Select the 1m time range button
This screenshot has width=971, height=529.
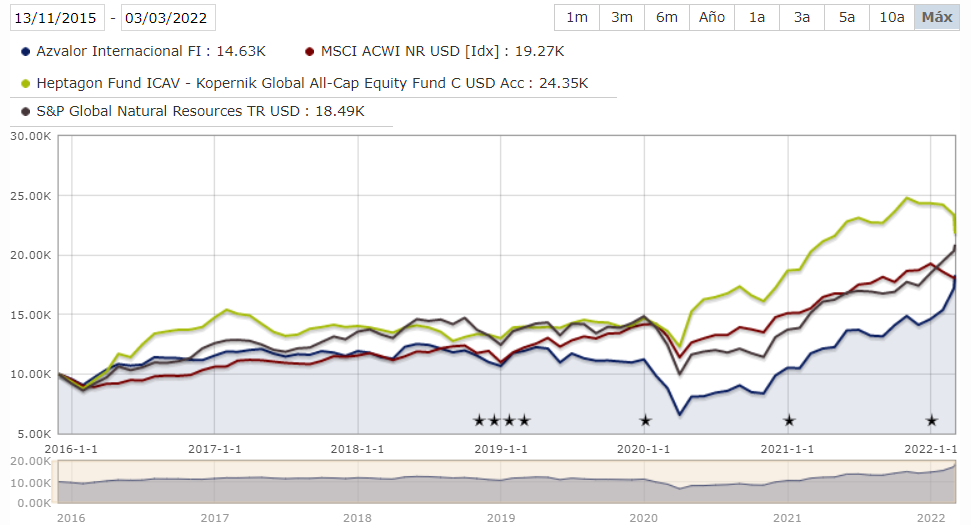coord(577,18)
